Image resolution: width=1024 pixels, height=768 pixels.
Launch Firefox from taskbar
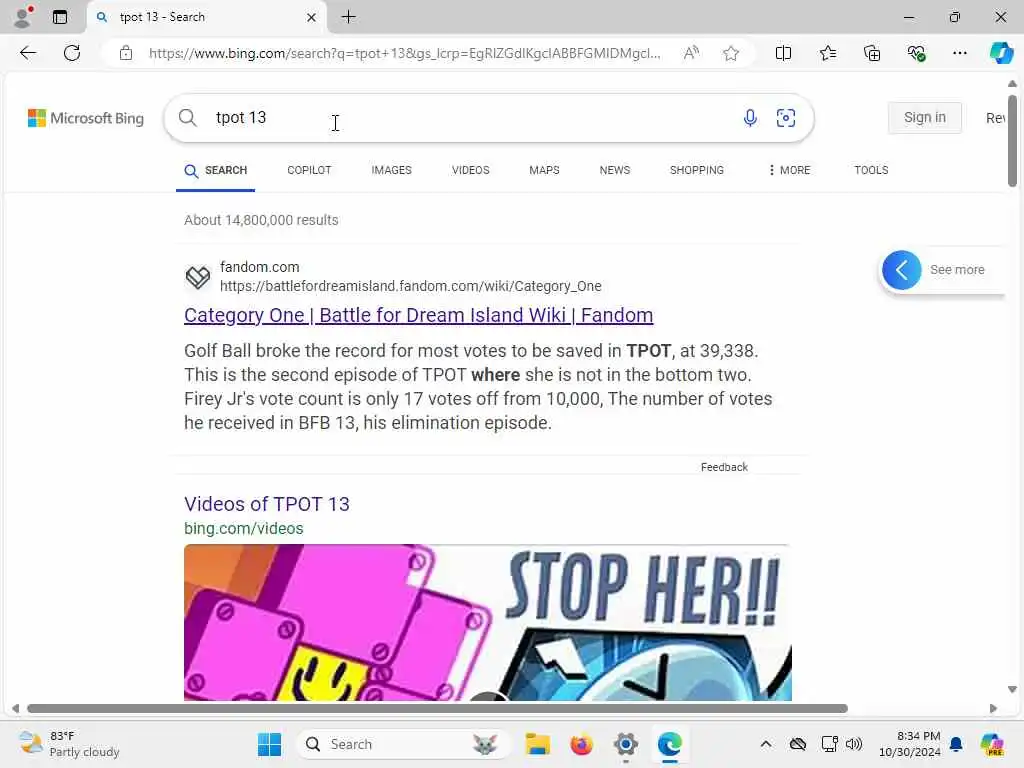point(581,744)
